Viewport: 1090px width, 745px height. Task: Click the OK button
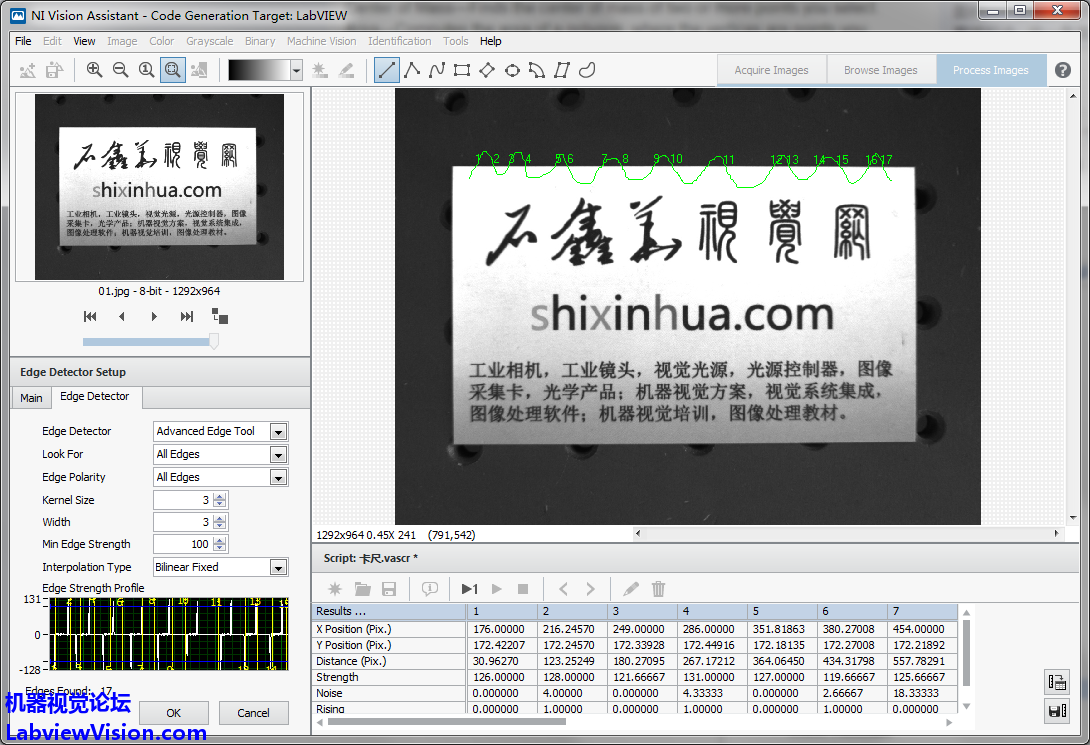point(174,713)
